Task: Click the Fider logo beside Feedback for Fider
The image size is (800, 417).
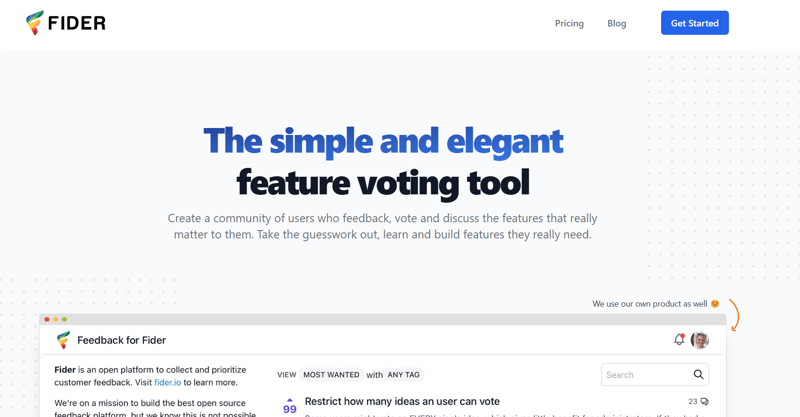Action: point(63,340)
